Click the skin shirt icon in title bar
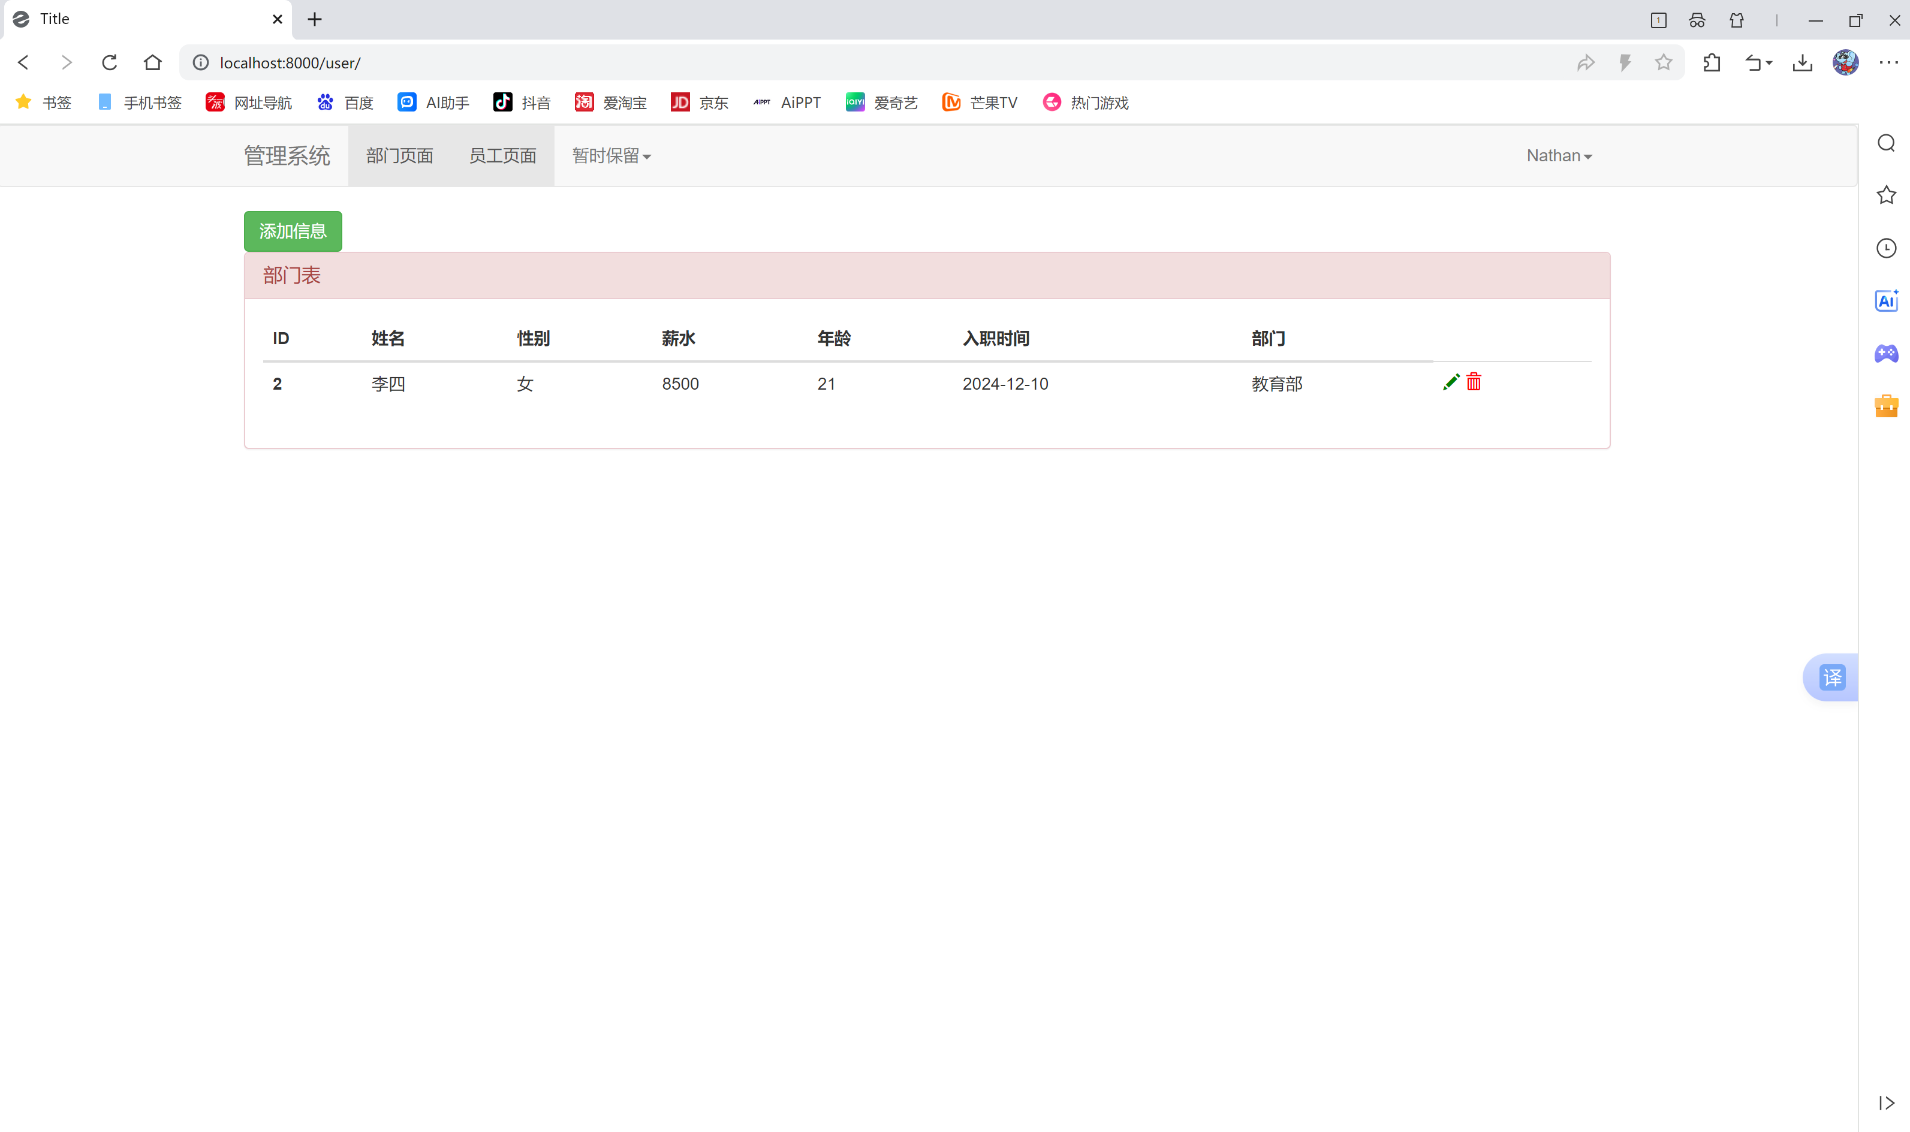Screen dimensions: 1910x1132 1737,19
